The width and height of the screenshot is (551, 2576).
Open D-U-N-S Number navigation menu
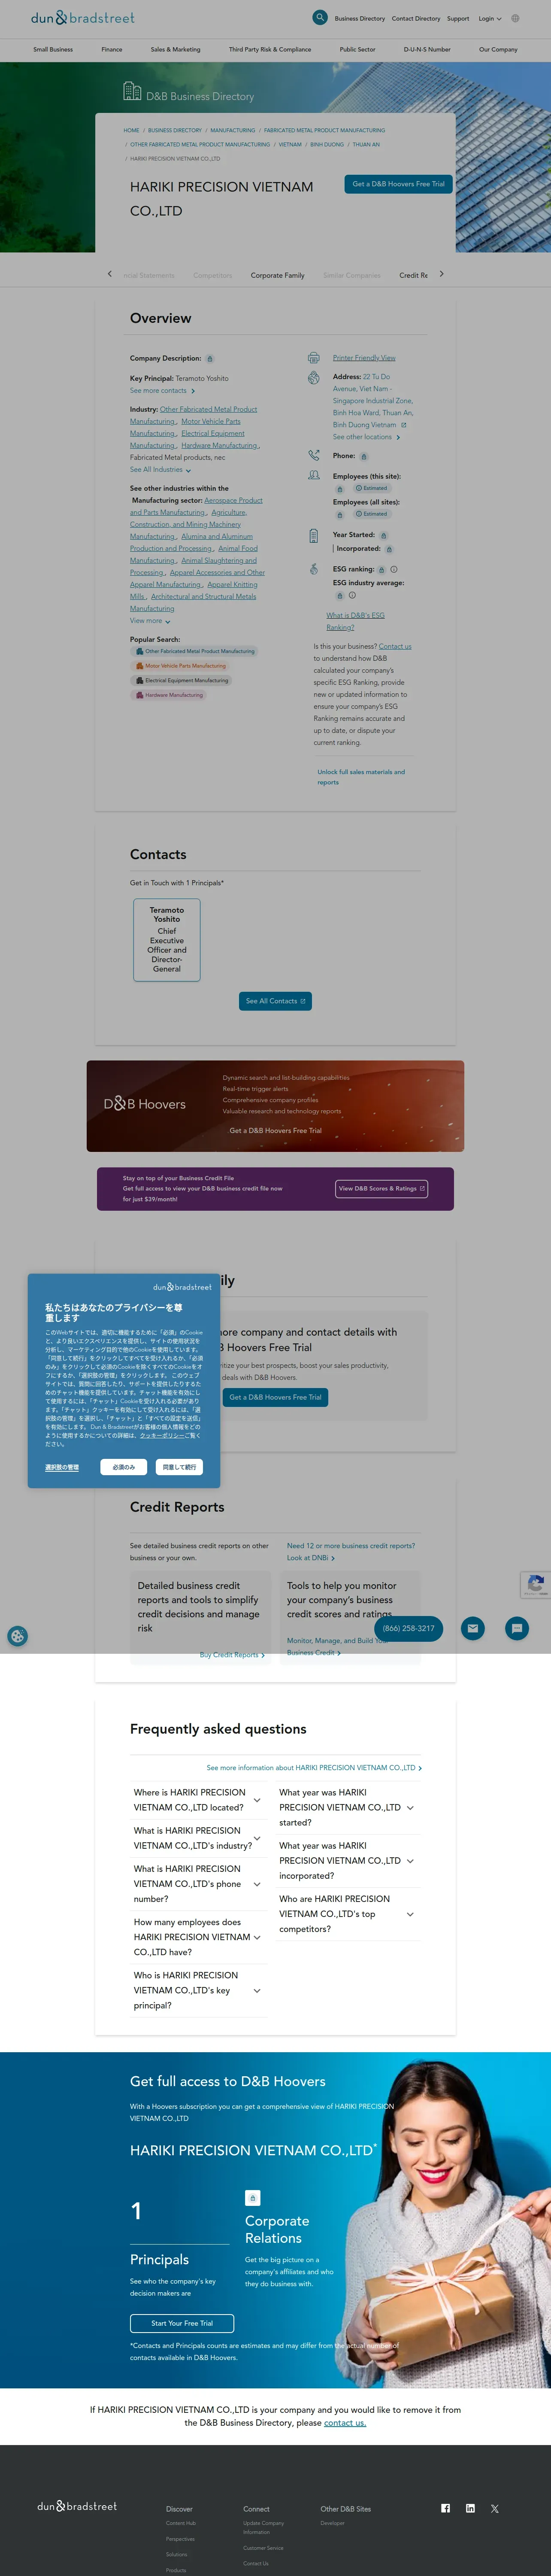(x=427, y=49)
